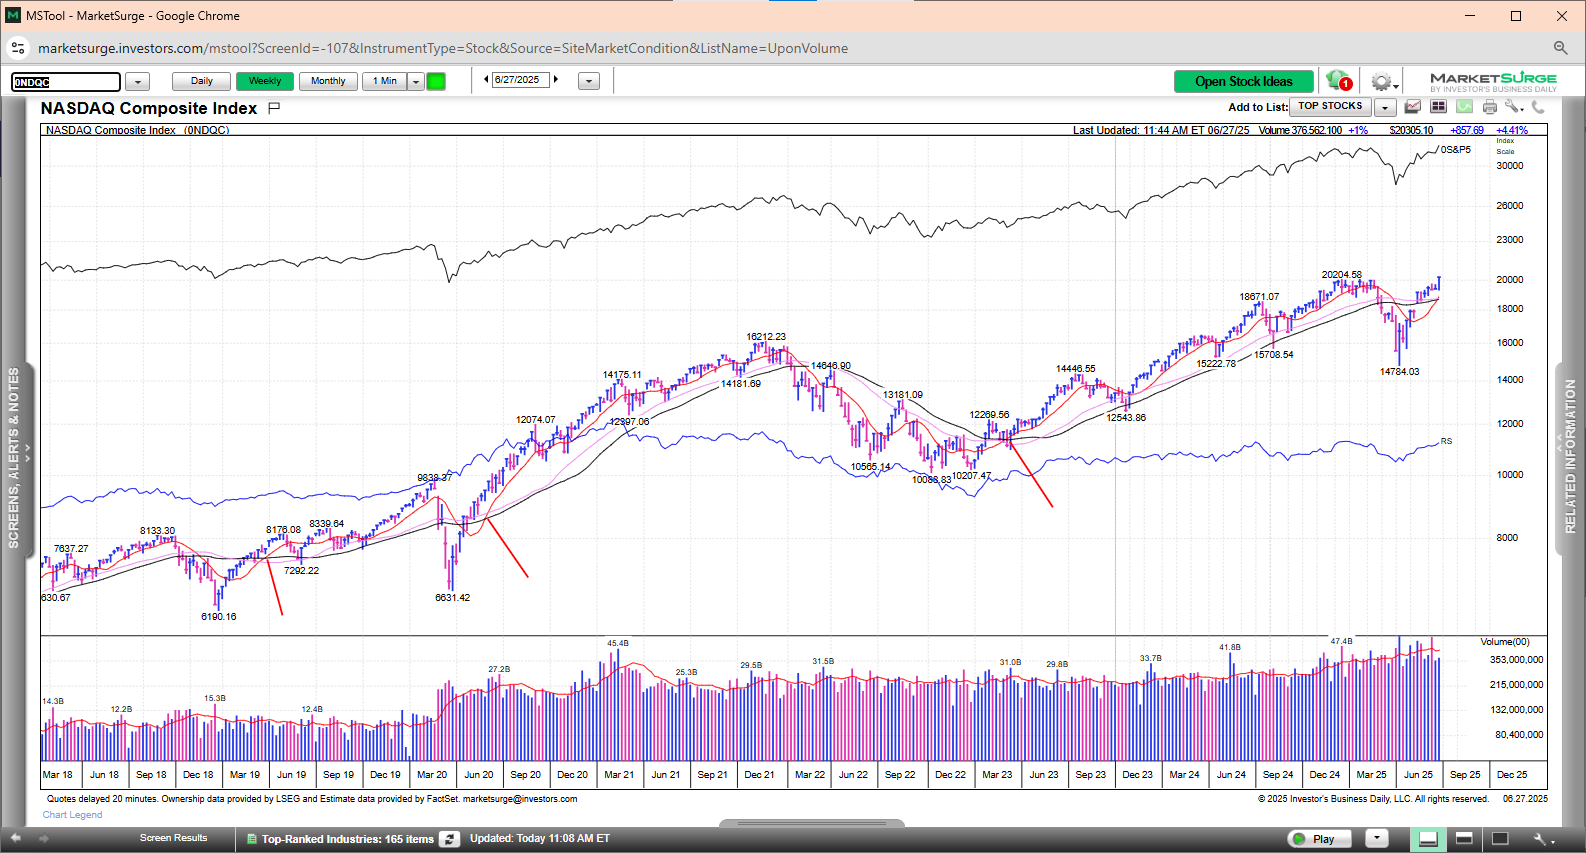Click the 18671.07 price label
Viewport: 1586px width, 853px height.
1259,297
